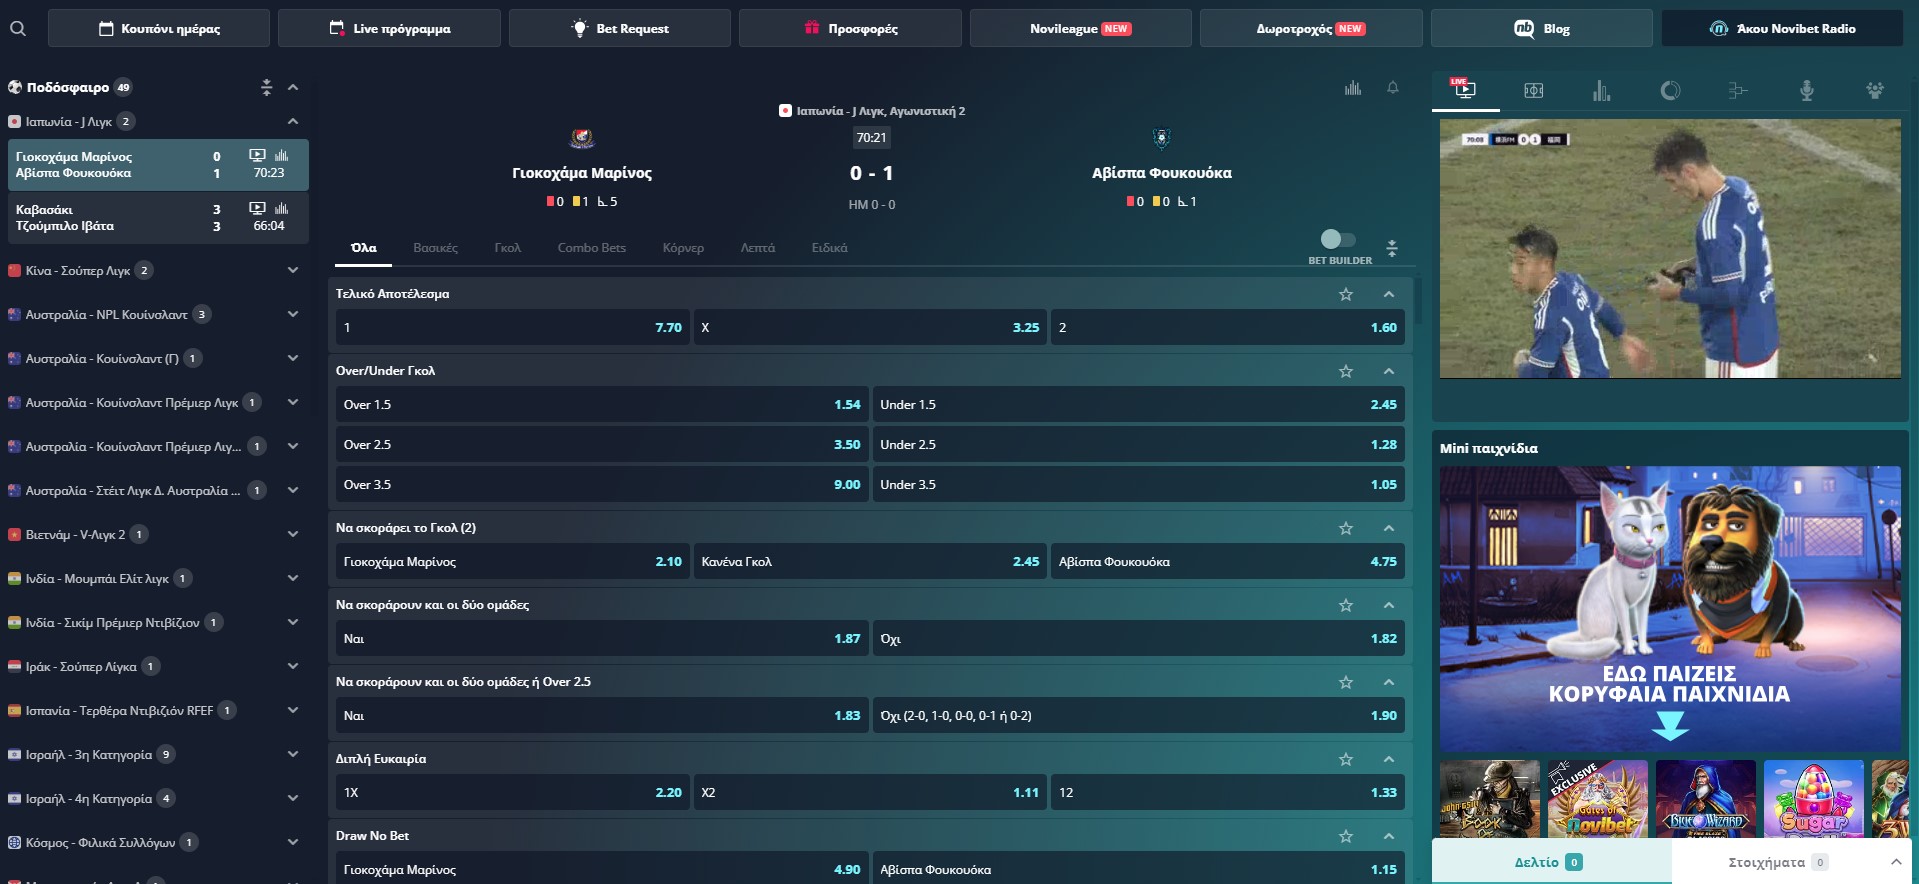Open the Novileague page
This screenshot has width=1919, height=884.
[1080, 28]
